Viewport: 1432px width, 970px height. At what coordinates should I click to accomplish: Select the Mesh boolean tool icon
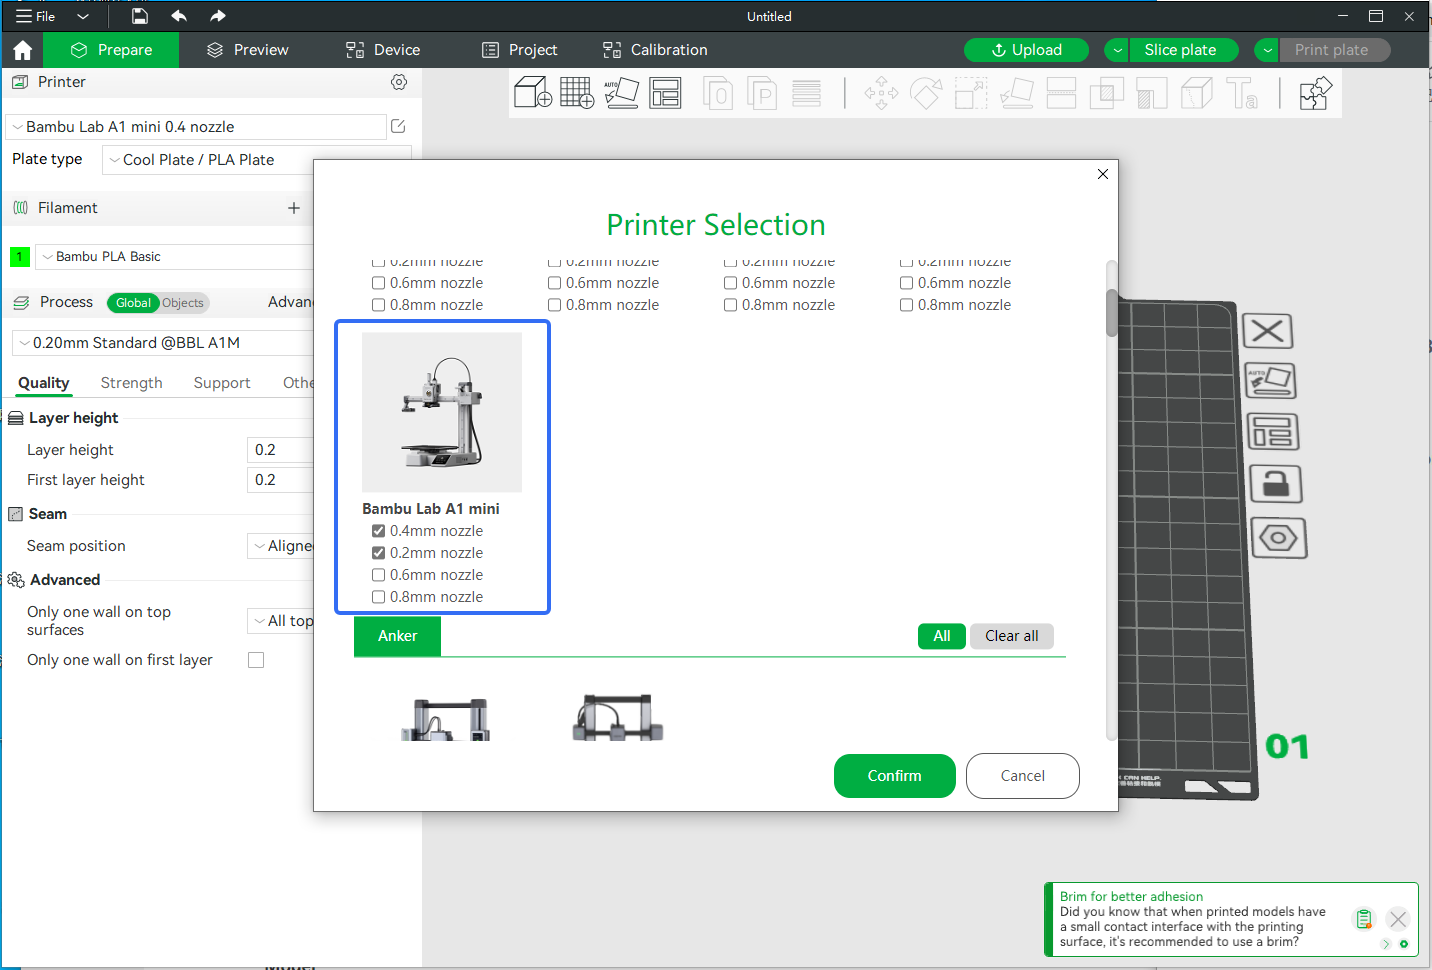tap(1106, 94)
